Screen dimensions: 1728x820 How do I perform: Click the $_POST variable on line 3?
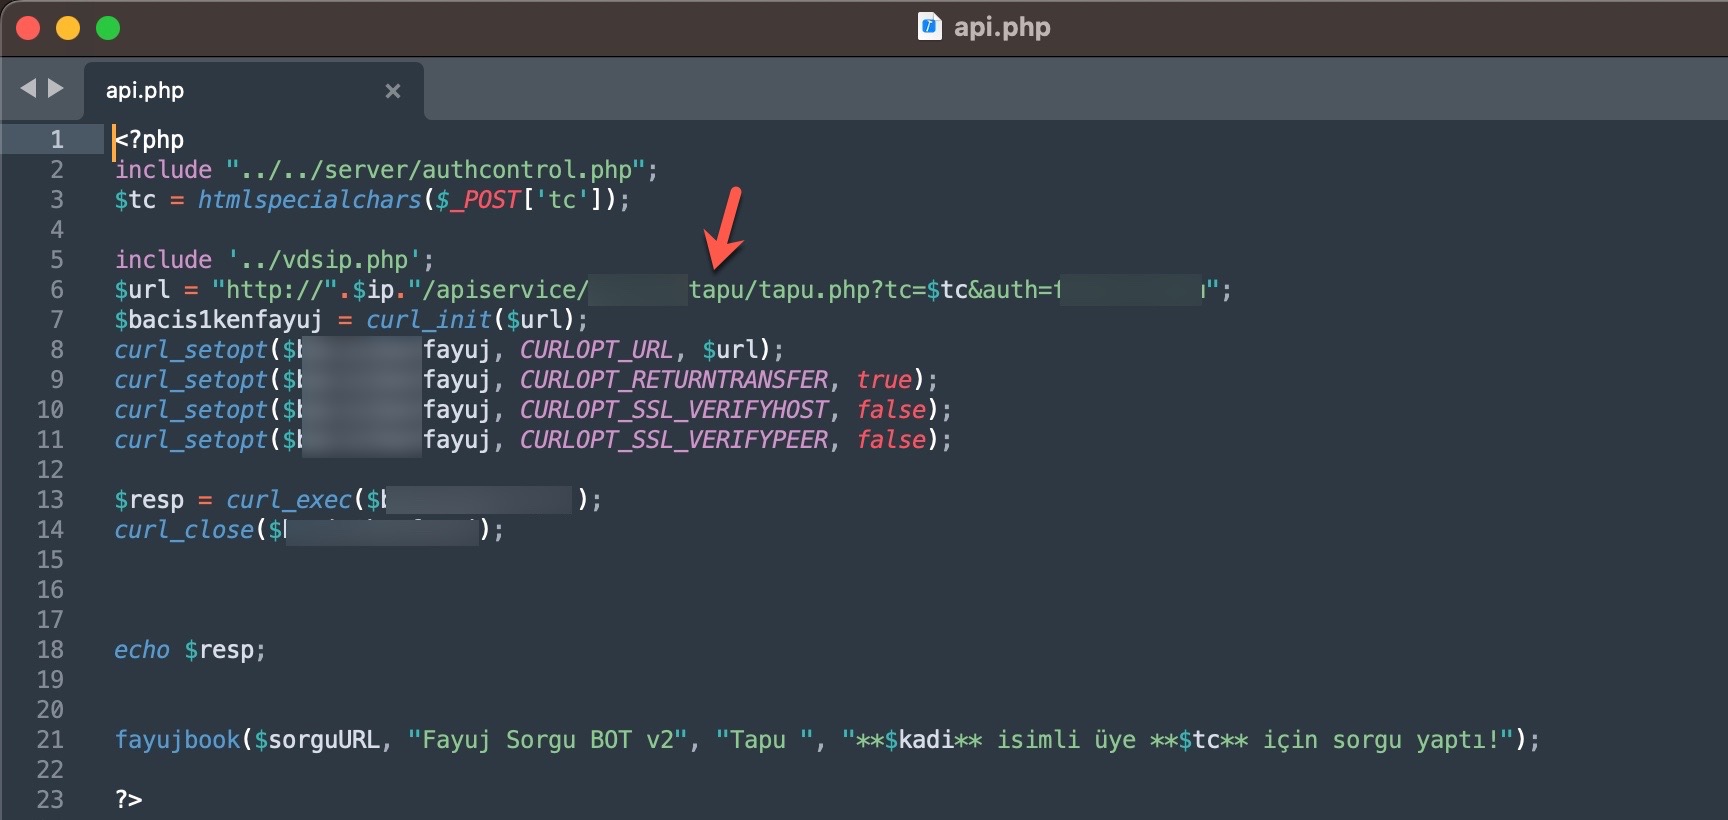click(479, 200)
